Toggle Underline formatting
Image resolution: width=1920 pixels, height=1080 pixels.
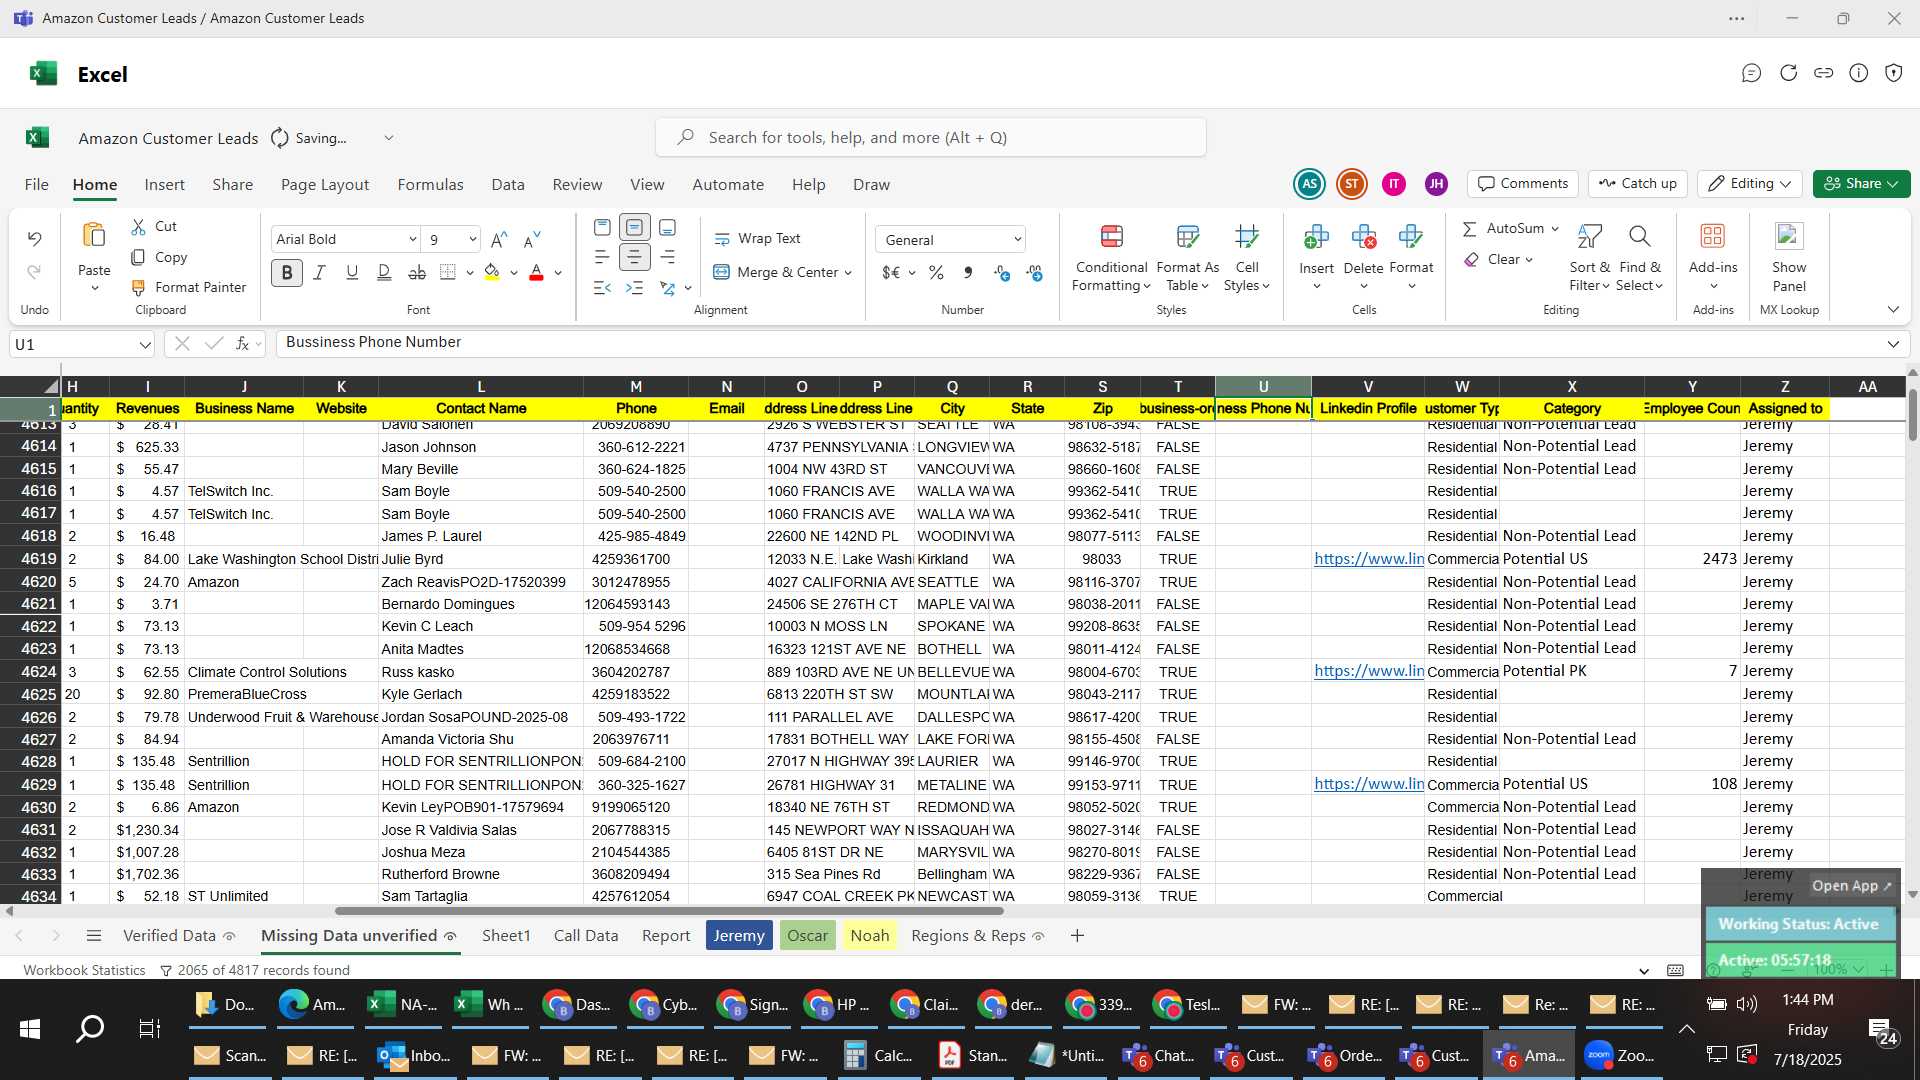(352, 272)
